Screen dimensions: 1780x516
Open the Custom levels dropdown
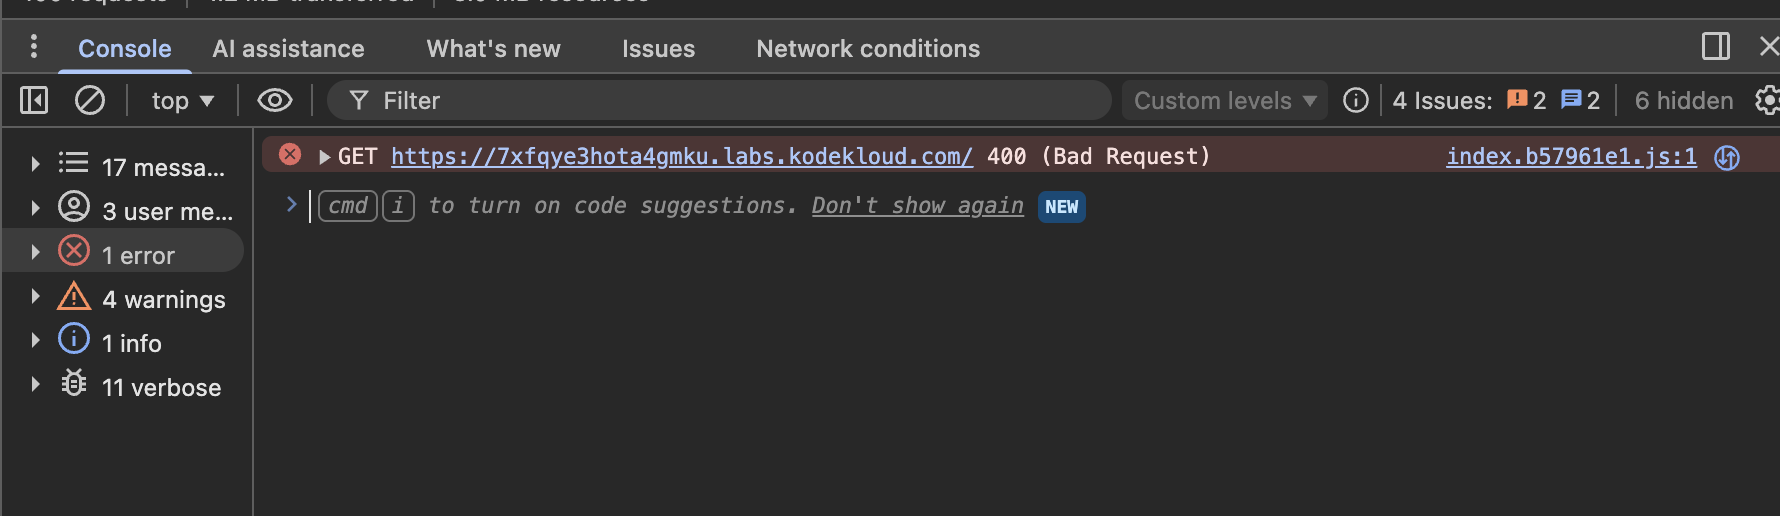[1224, 100]
